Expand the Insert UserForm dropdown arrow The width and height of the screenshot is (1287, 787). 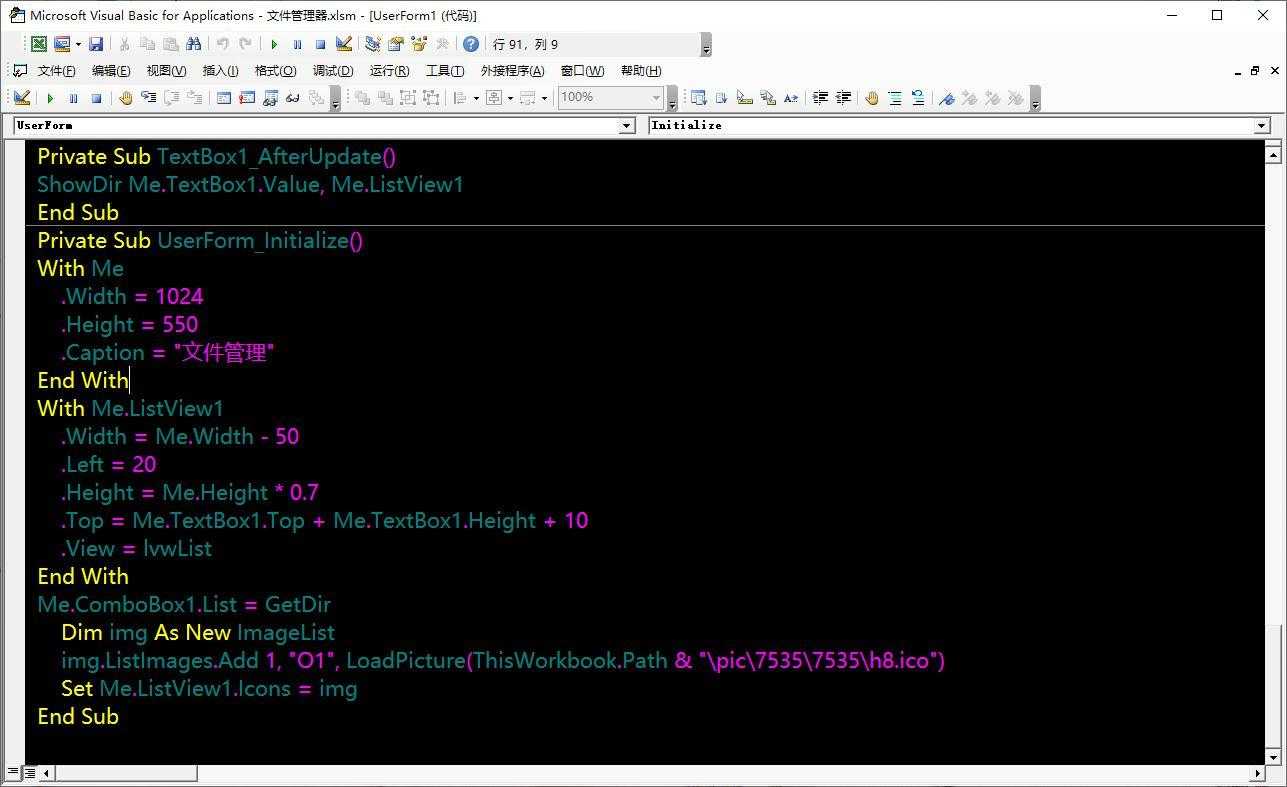pos(78,44)
